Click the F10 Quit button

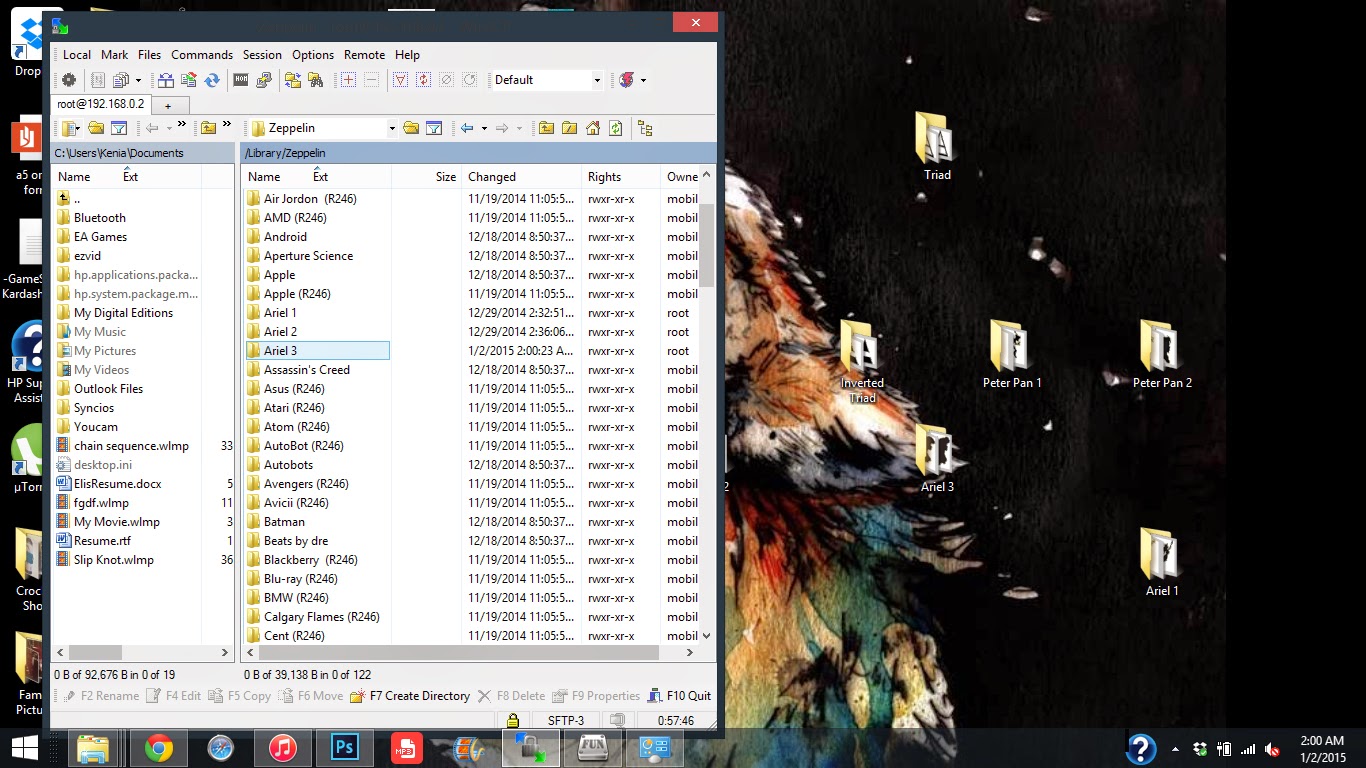680,696
